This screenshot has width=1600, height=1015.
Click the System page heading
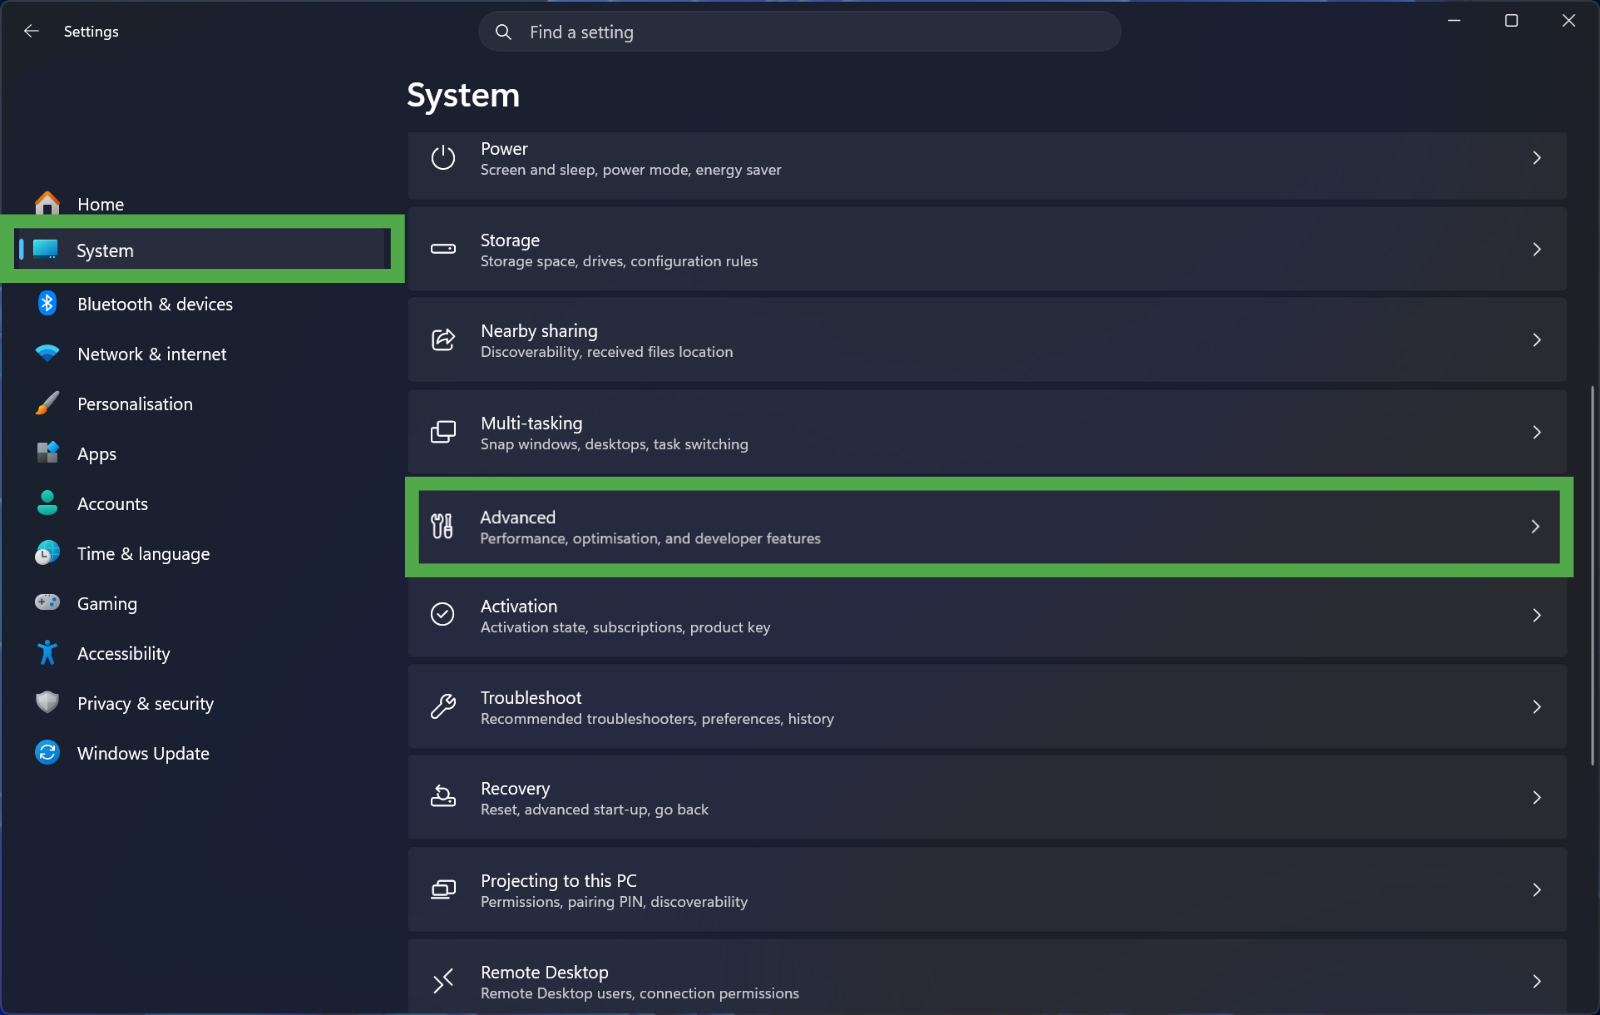(463, 95)
